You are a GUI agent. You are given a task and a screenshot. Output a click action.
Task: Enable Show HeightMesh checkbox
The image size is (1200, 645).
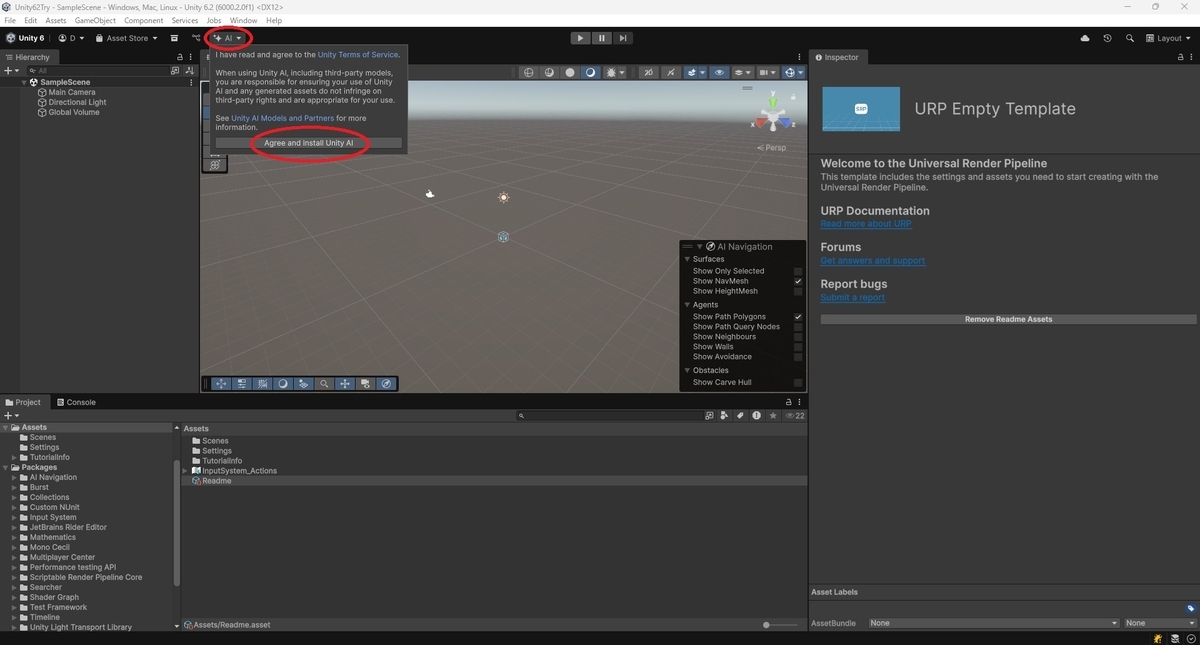click(x=798, y=291)
